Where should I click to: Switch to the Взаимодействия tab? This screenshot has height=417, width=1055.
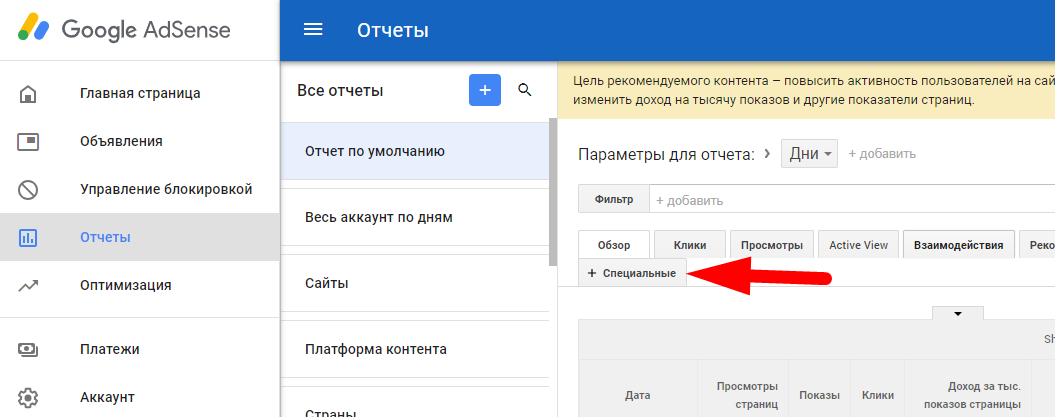pyautogui.click(x=959, y=245)
